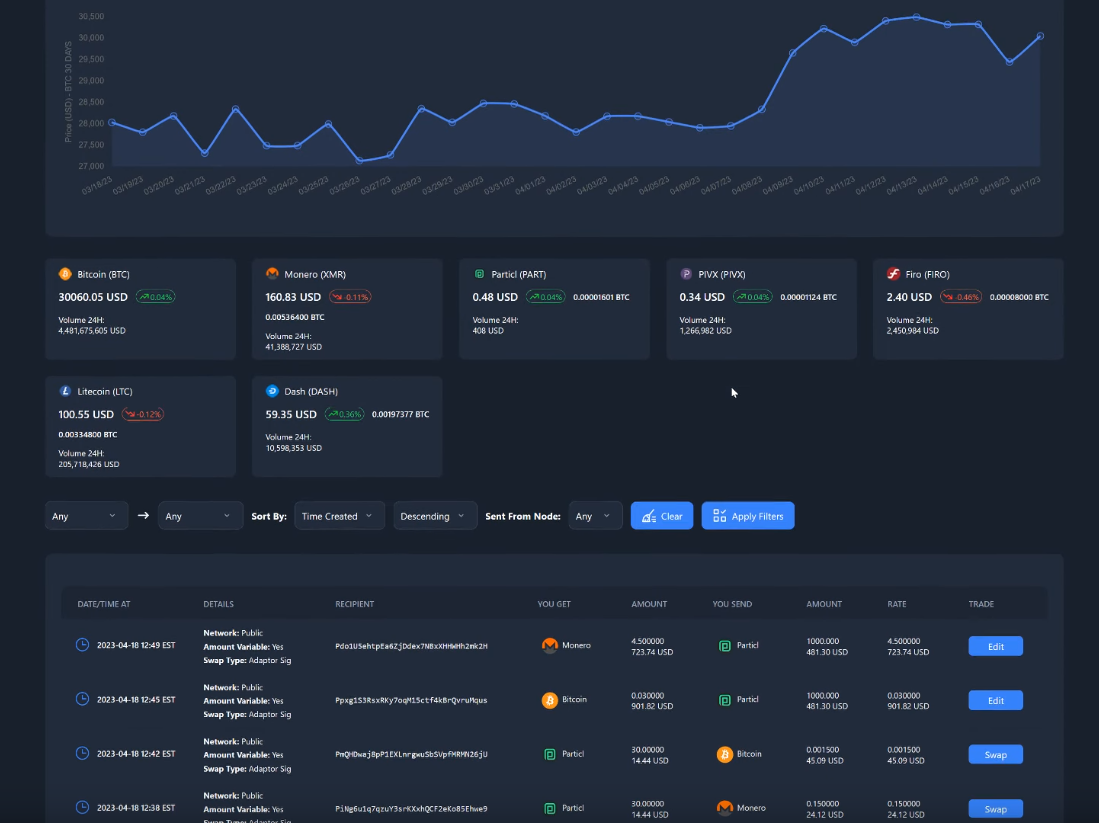Image resolution: width=1099 pixels, height=823 pixels.
Task: Click the recipient address starting with 'PiNg6'
Action: (411, 808)
